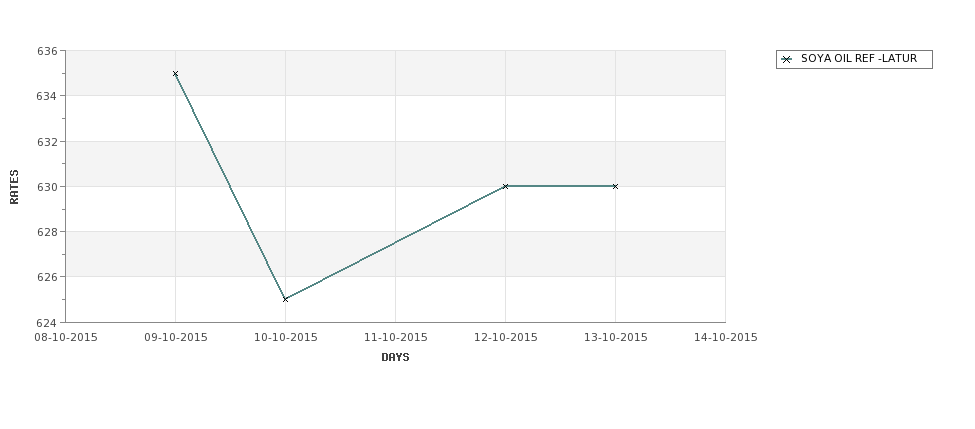Select the SOYA OIL REF -LATUR legend label
Image resolution: width=975 pixels, height=429 pixels.
coord(859,58)
